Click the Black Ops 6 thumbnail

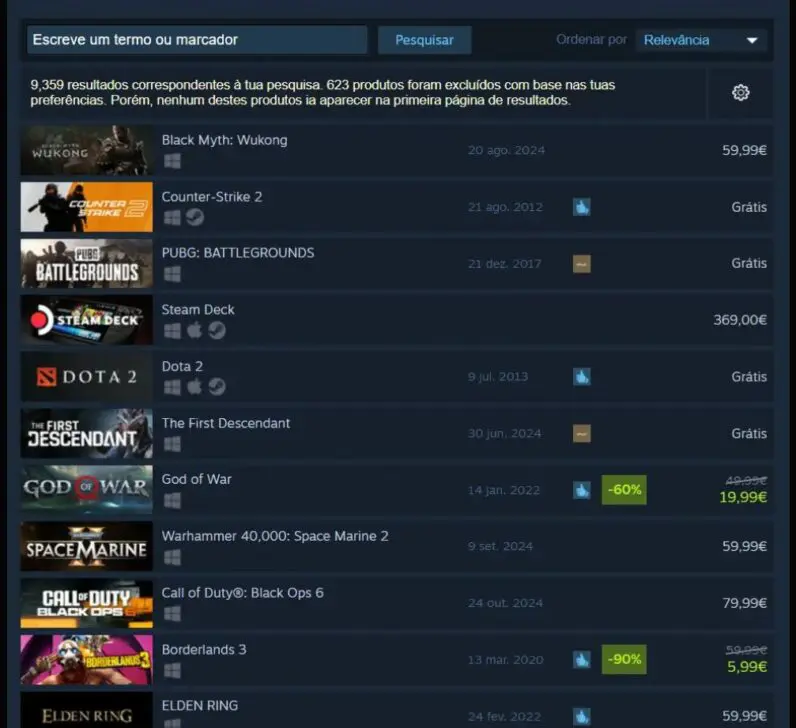pyautogui.click(x=86, y=603)
